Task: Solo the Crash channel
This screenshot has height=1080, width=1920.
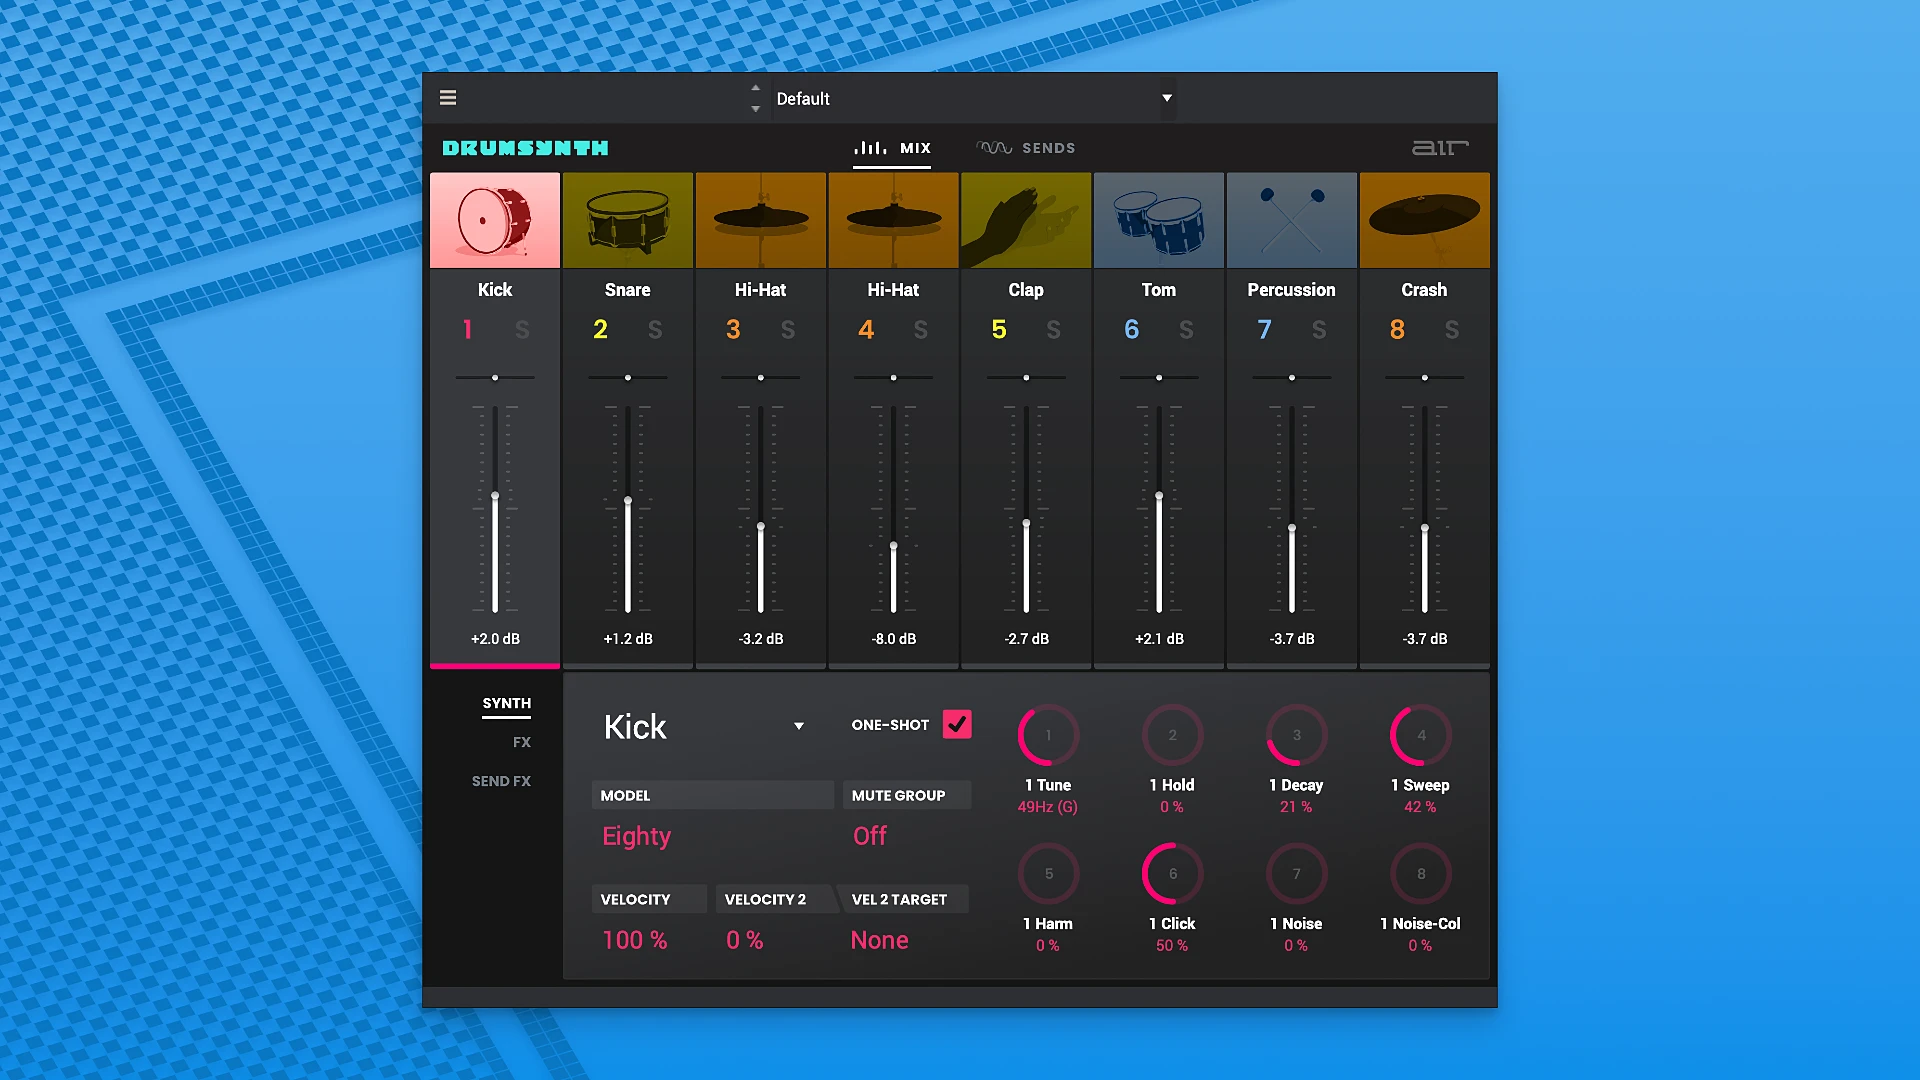Action: [x=1452, y=330]
